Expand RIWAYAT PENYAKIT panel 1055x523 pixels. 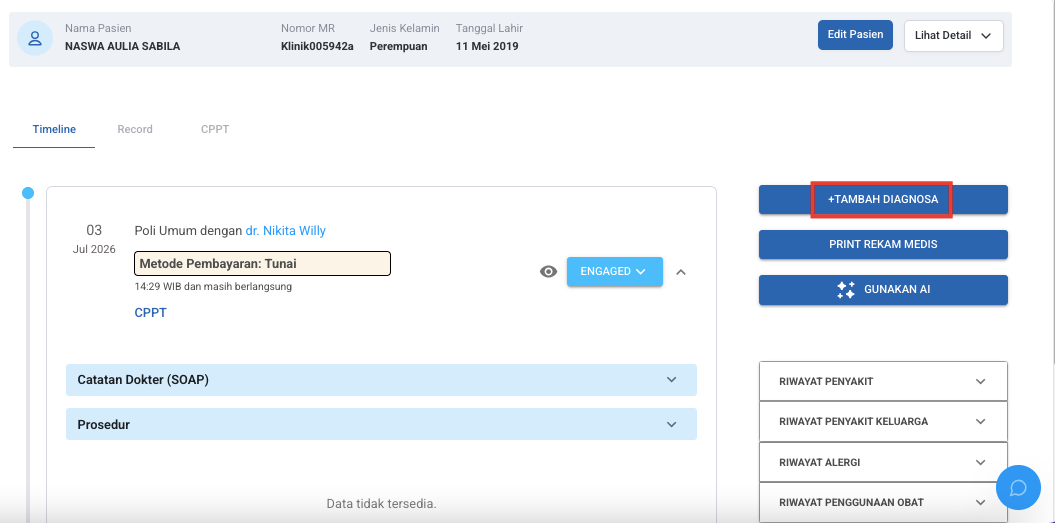click(x=883, y=381)
